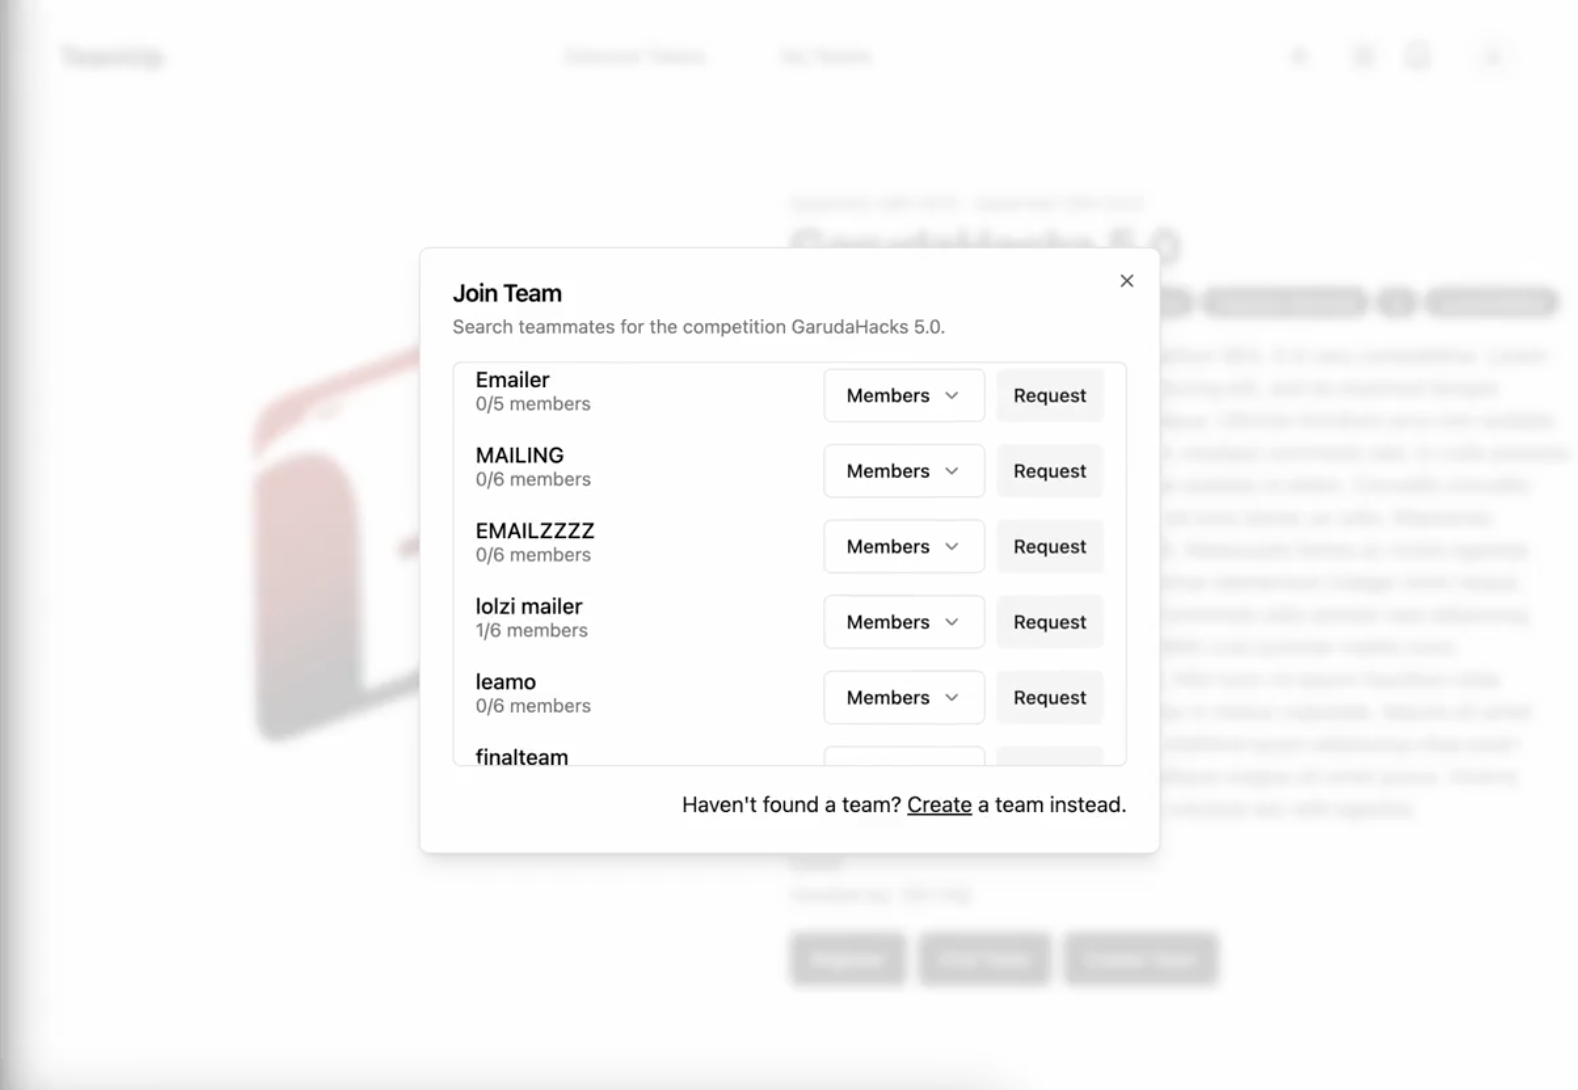Image resolution: width=1578 pixels, height=1090 pixels.
Task: Select the finalteam entry in list
Action: (x=521, y=757)
